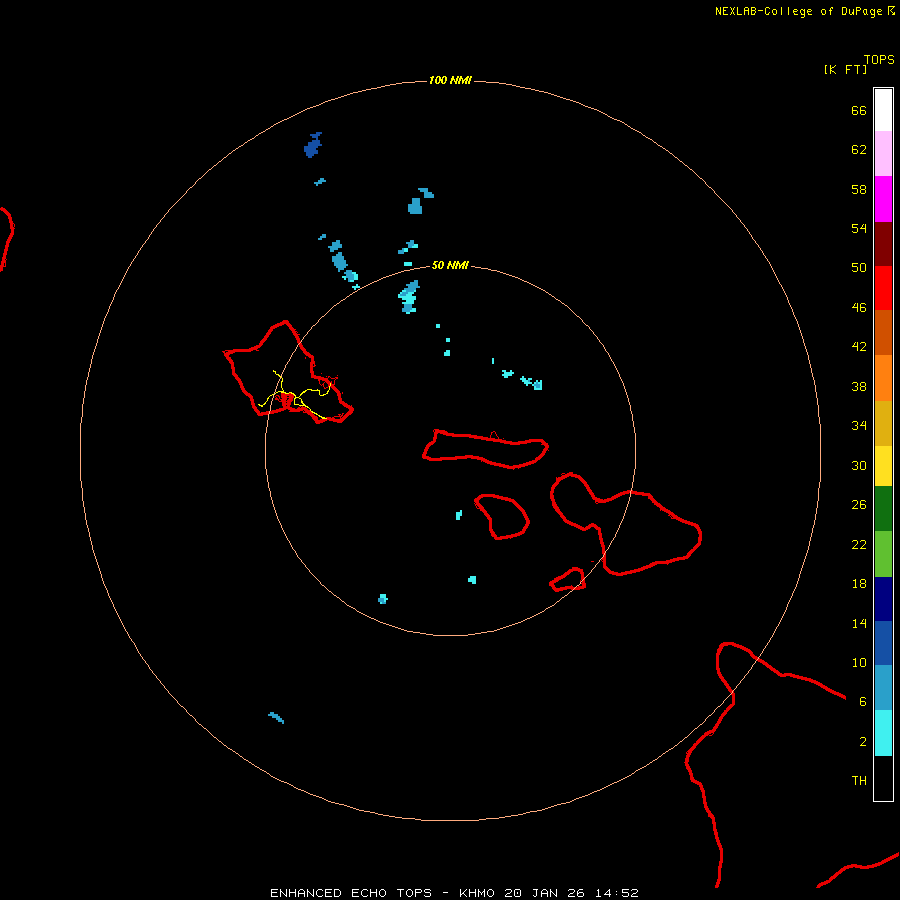
Task: Click the ENHANCED ECHO TOPS caption text
Action: [x=350, y=893]
